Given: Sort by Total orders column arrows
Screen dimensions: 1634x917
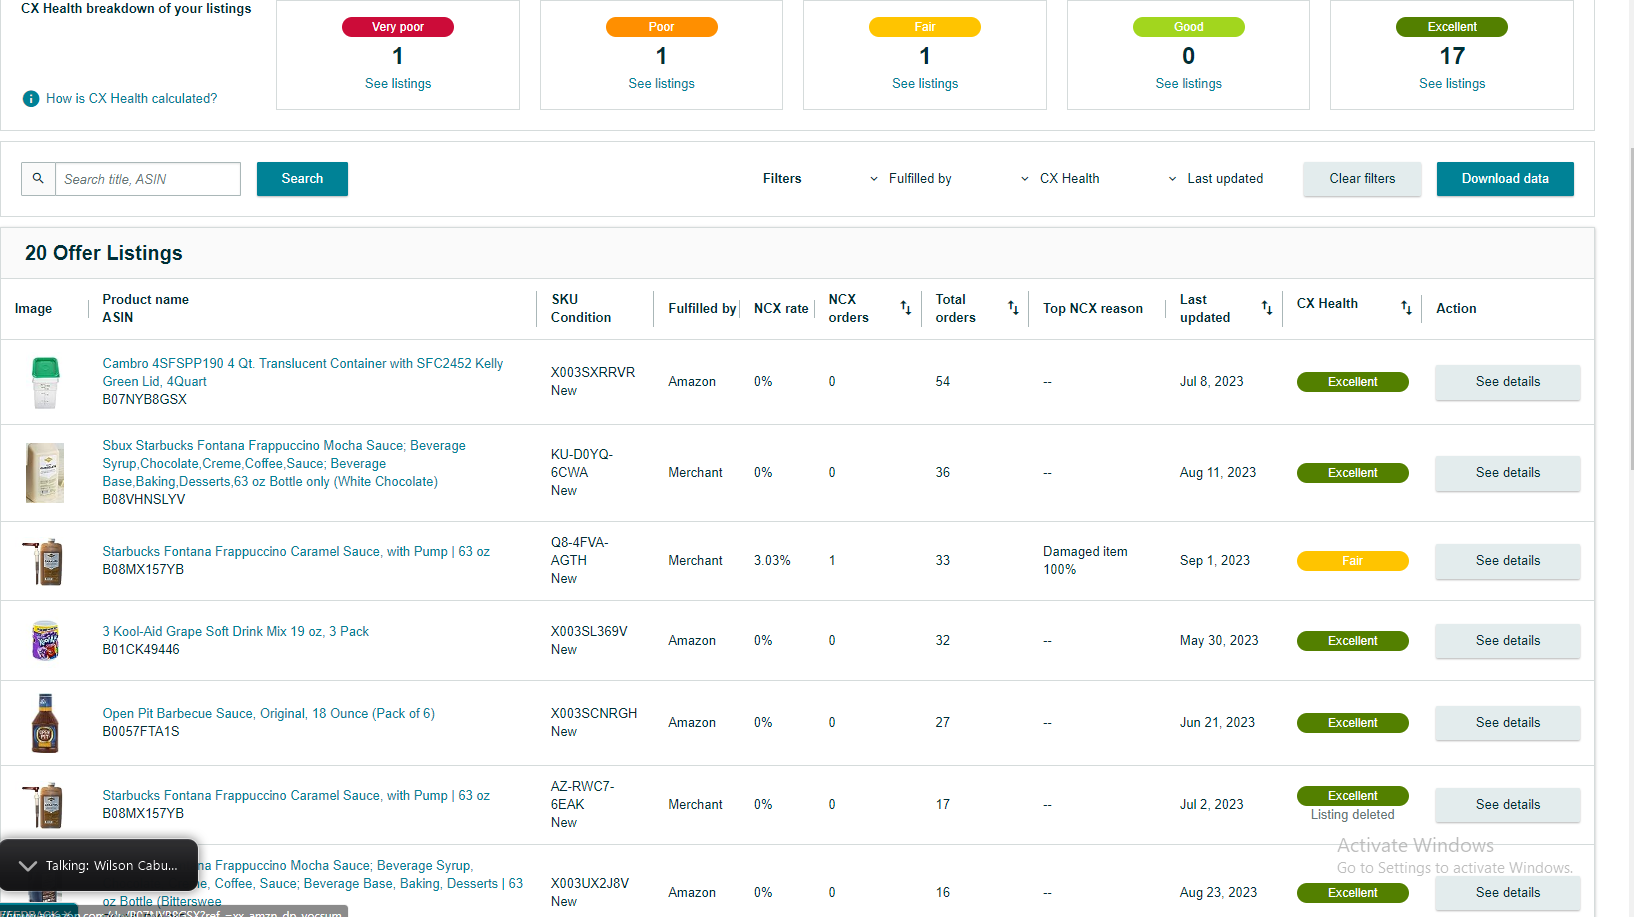Looking at the screenshot, I should tap(1013, 308).
